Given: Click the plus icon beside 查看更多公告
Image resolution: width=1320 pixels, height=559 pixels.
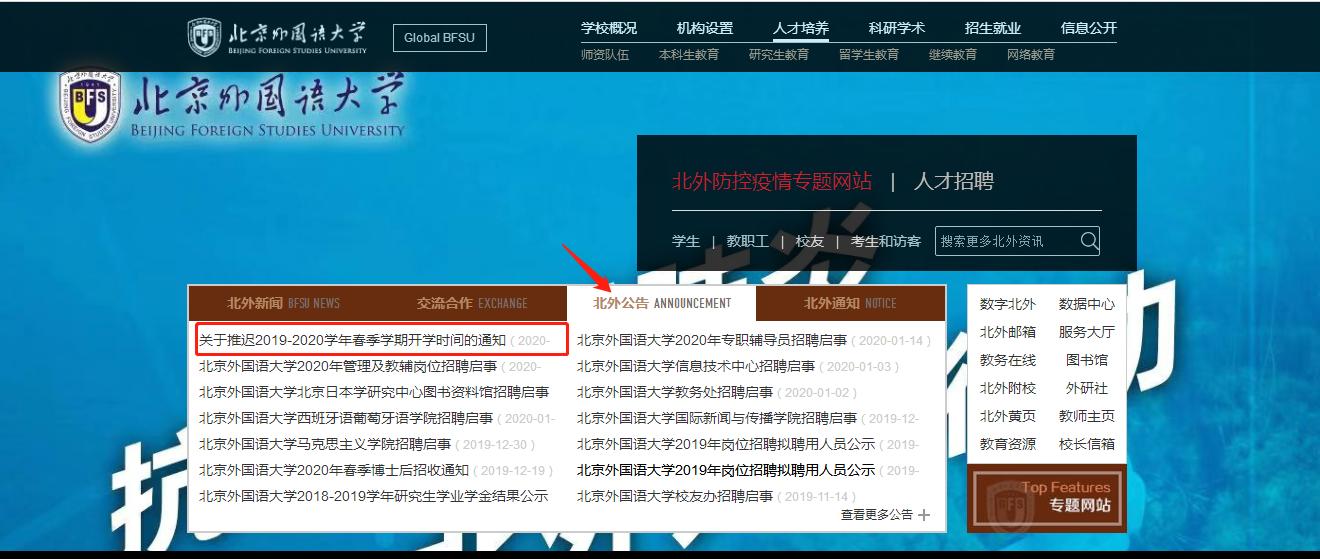Looking at the screenshot, I should (x=924, y=515).
